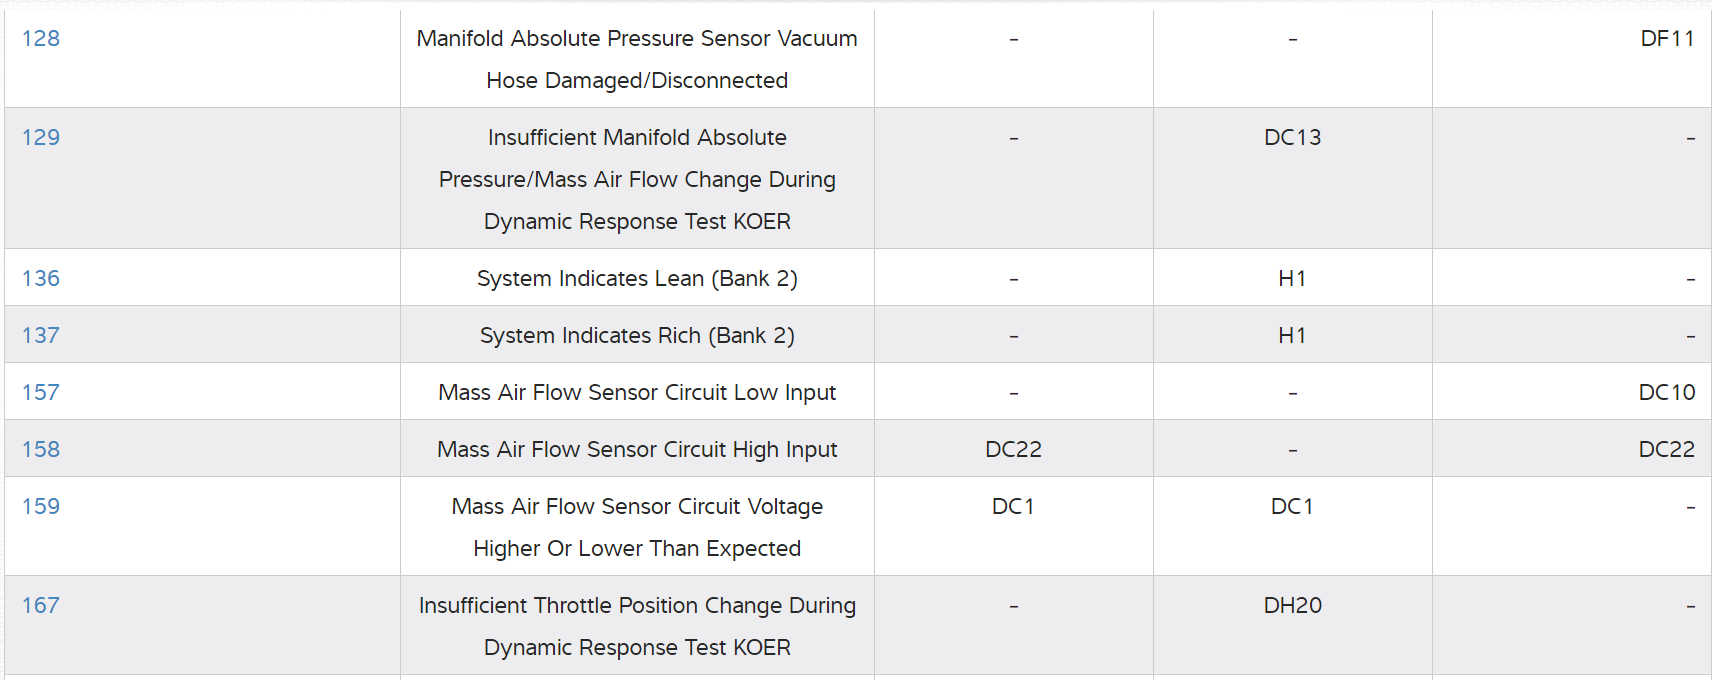Open code 128 link
Image resolution: width=1712 pixels, height=680 pixels.
(41, 39)
